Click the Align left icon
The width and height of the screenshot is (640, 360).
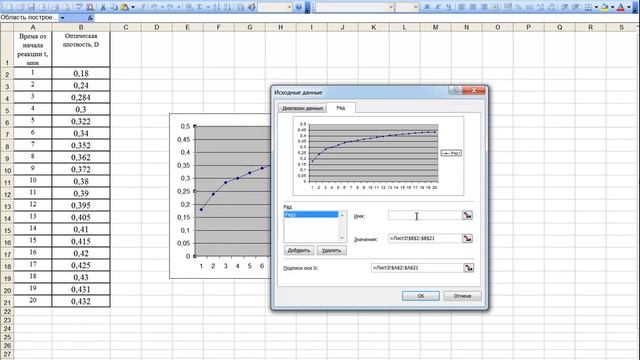(x=462, y=7)
